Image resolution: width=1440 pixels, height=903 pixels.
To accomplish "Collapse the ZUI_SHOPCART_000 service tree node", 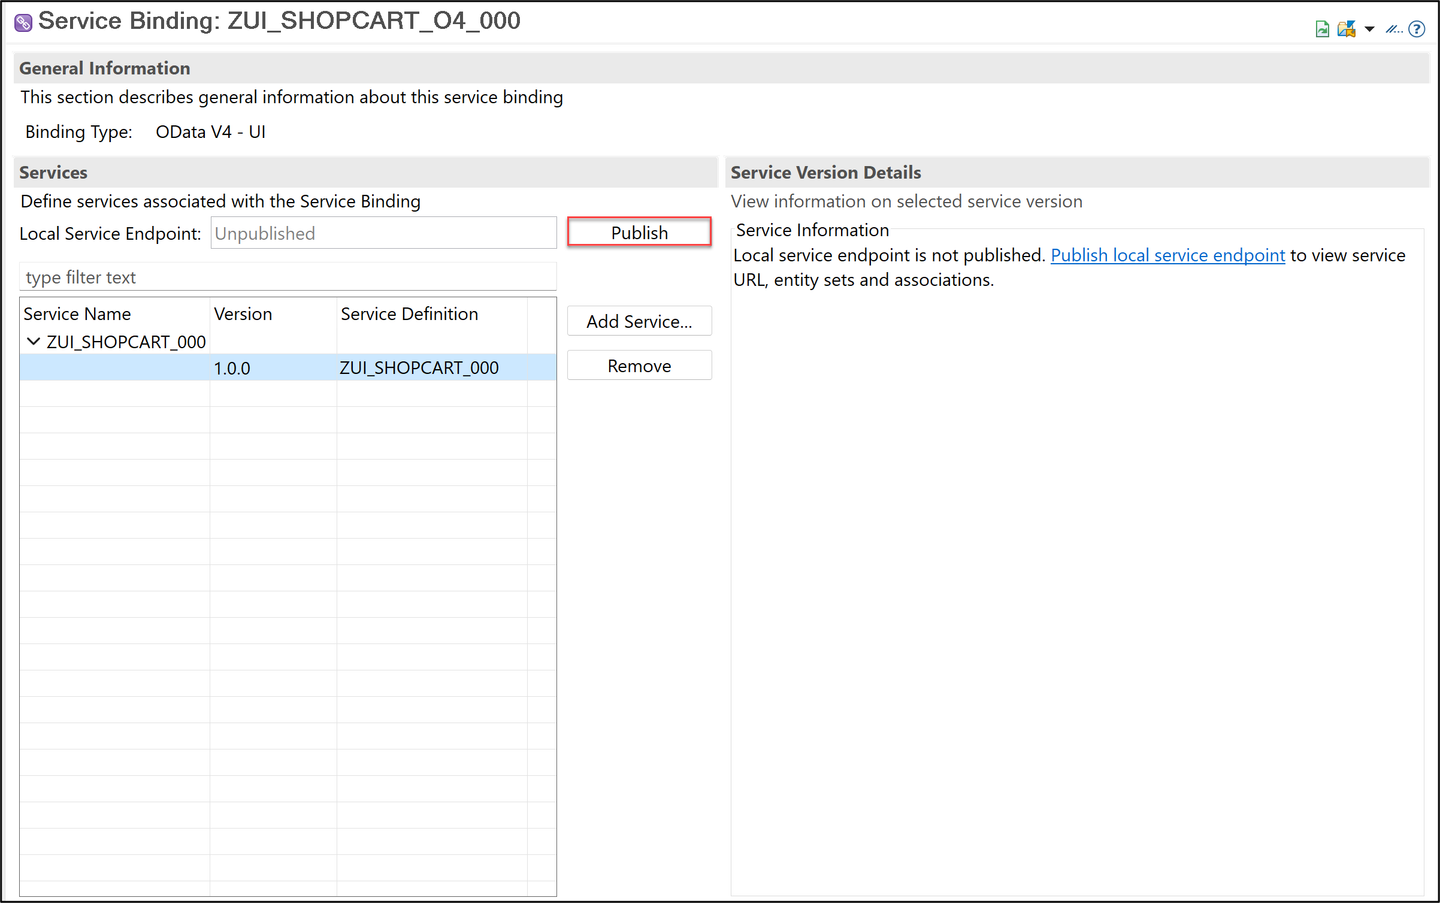I will (x=33, y=341).
